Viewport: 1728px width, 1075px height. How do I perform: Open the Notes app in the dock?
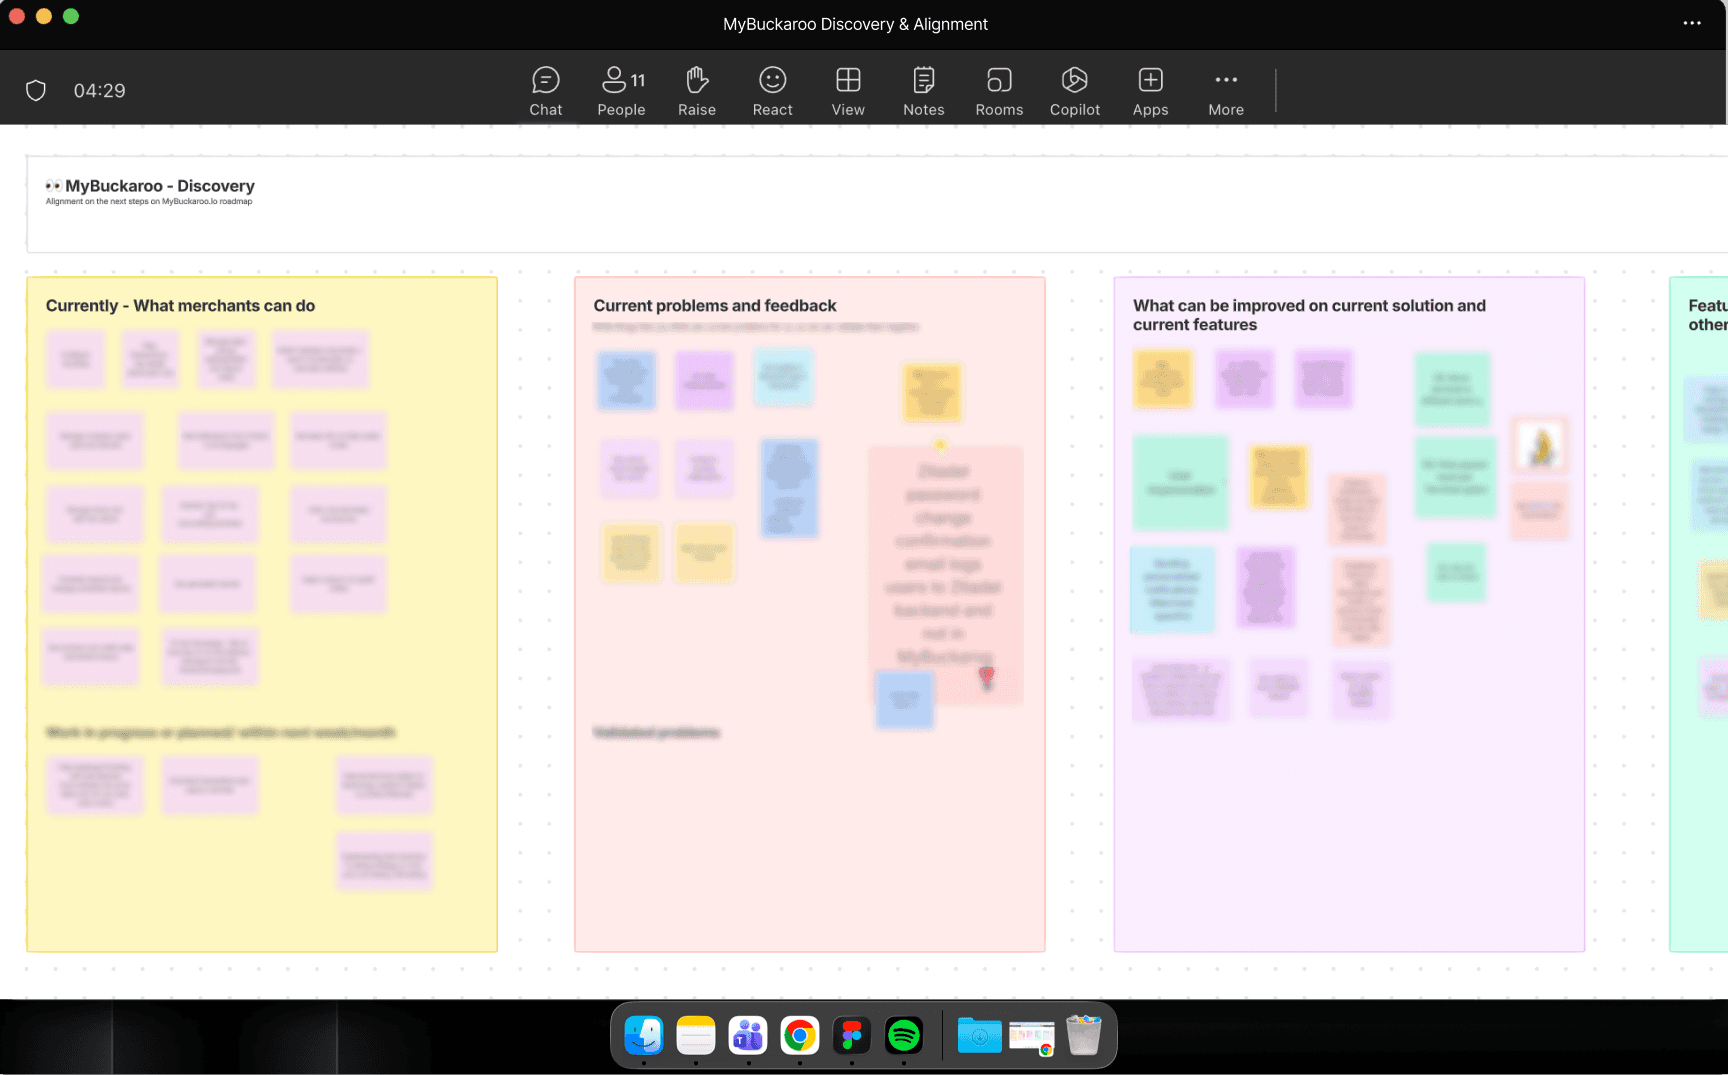pyautogui.click(x=696, y=1036)
